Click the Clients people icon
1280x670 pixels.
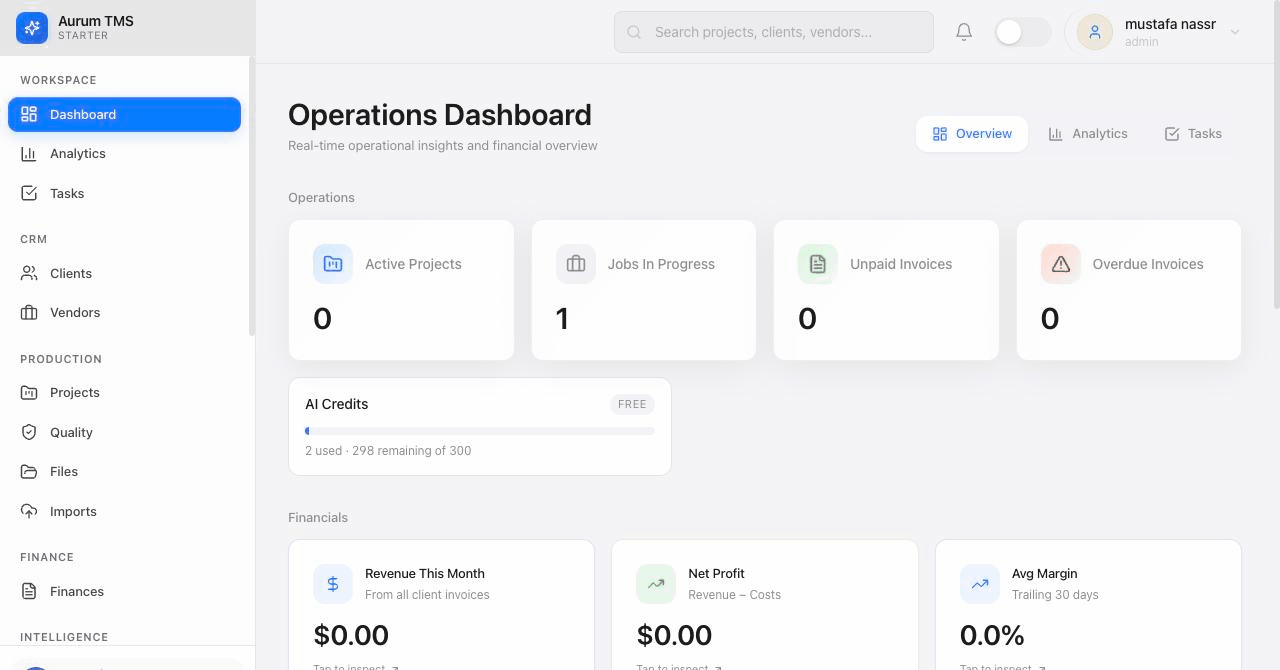29,273
